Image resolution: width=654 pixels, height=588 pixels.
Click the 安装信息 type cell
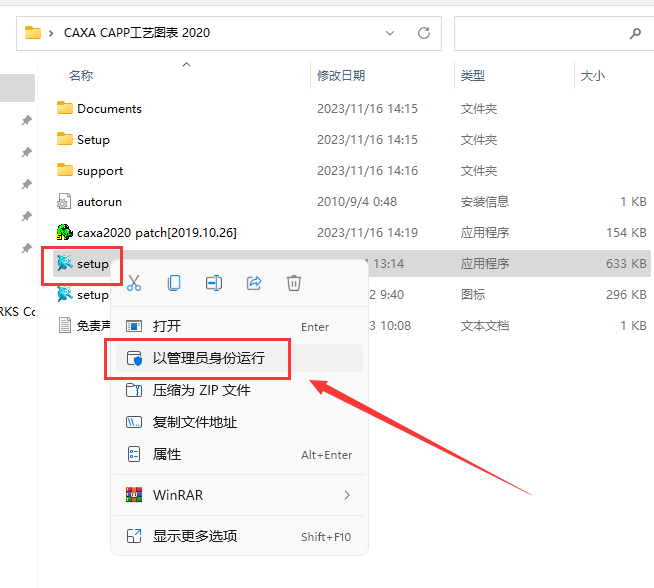485,202
